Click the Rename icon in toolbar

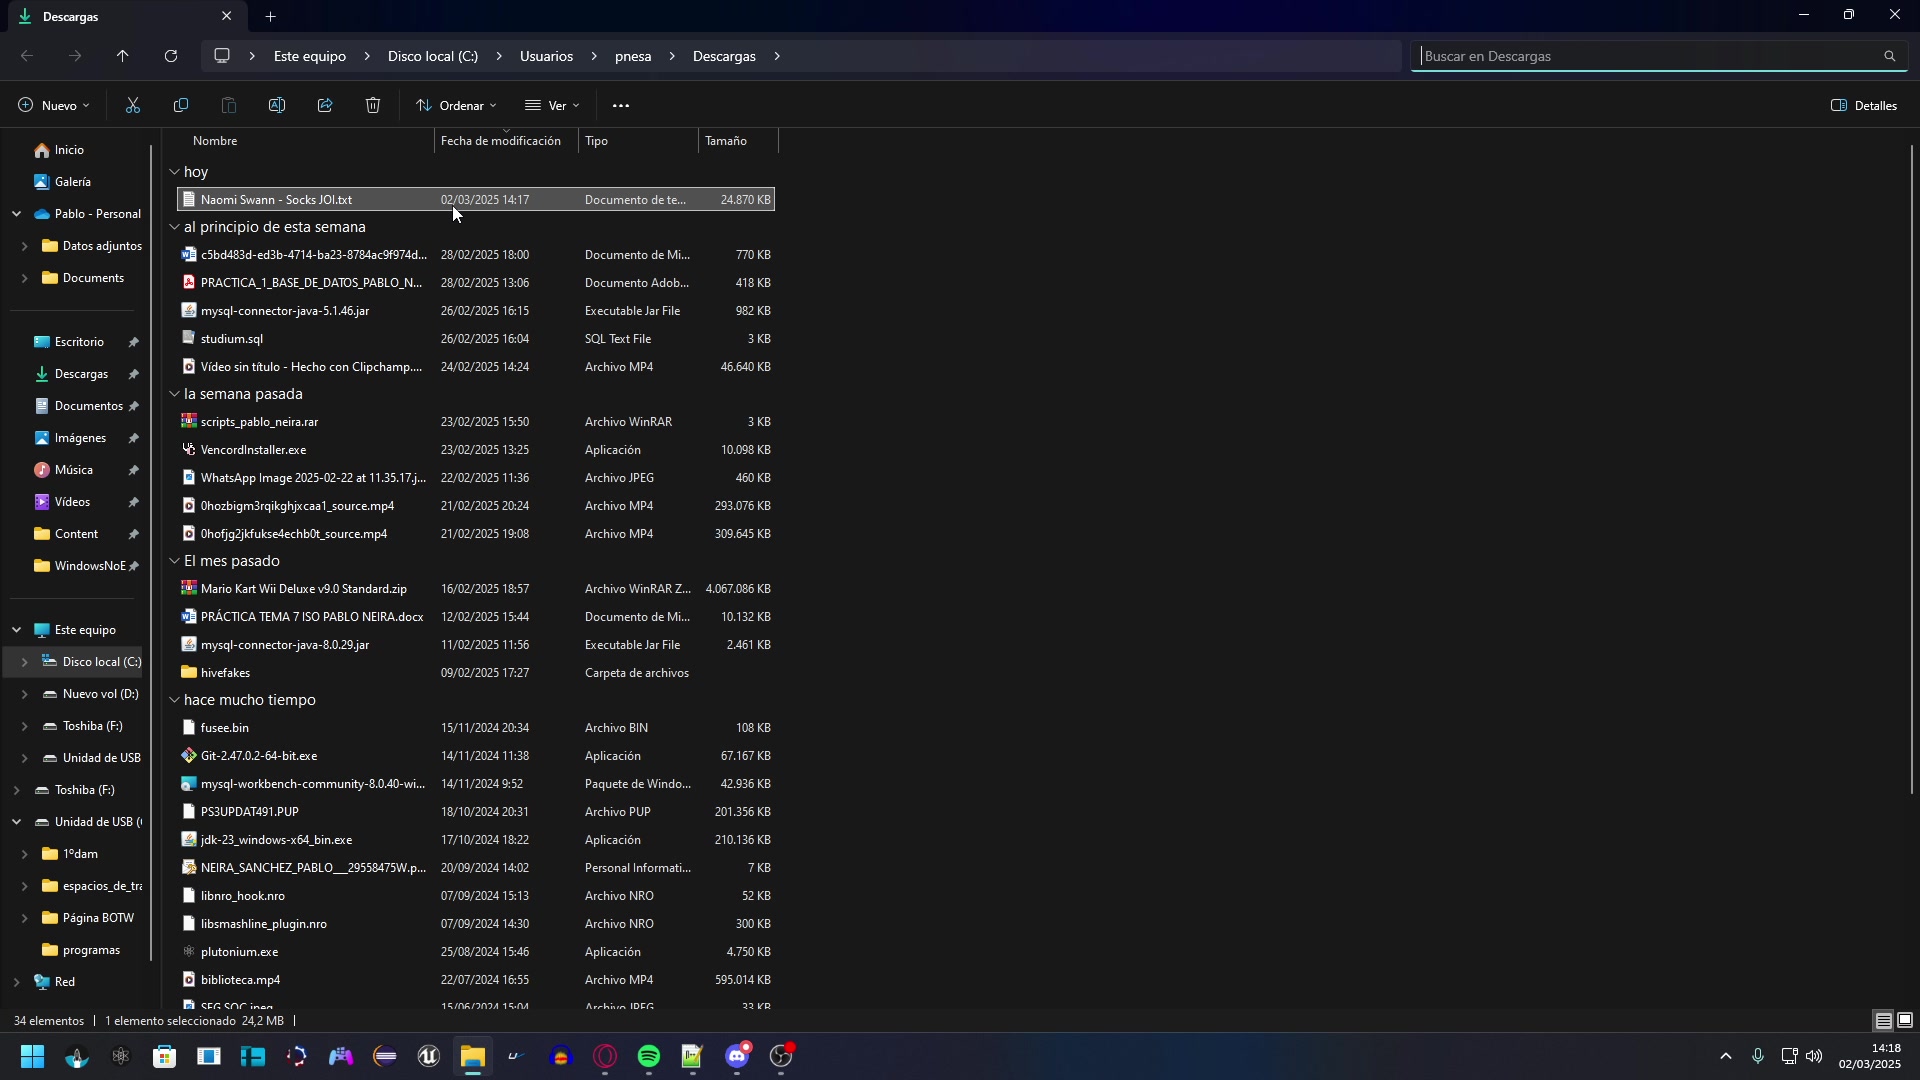click(277, 106)
